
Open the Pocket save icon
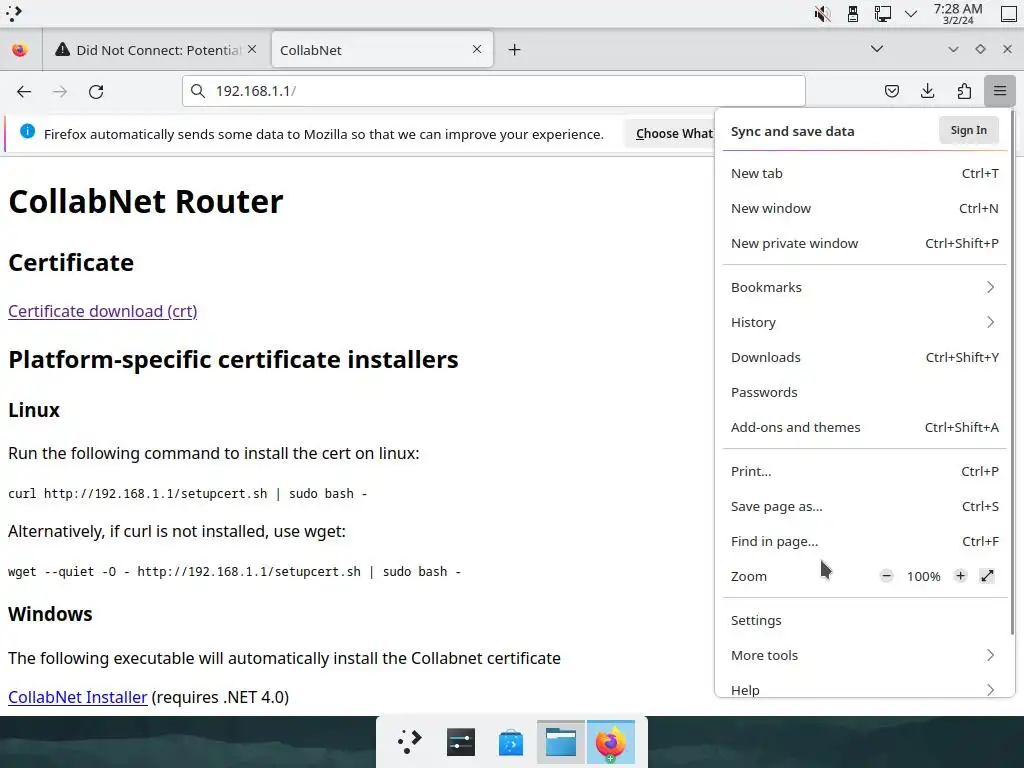[891, 91]
